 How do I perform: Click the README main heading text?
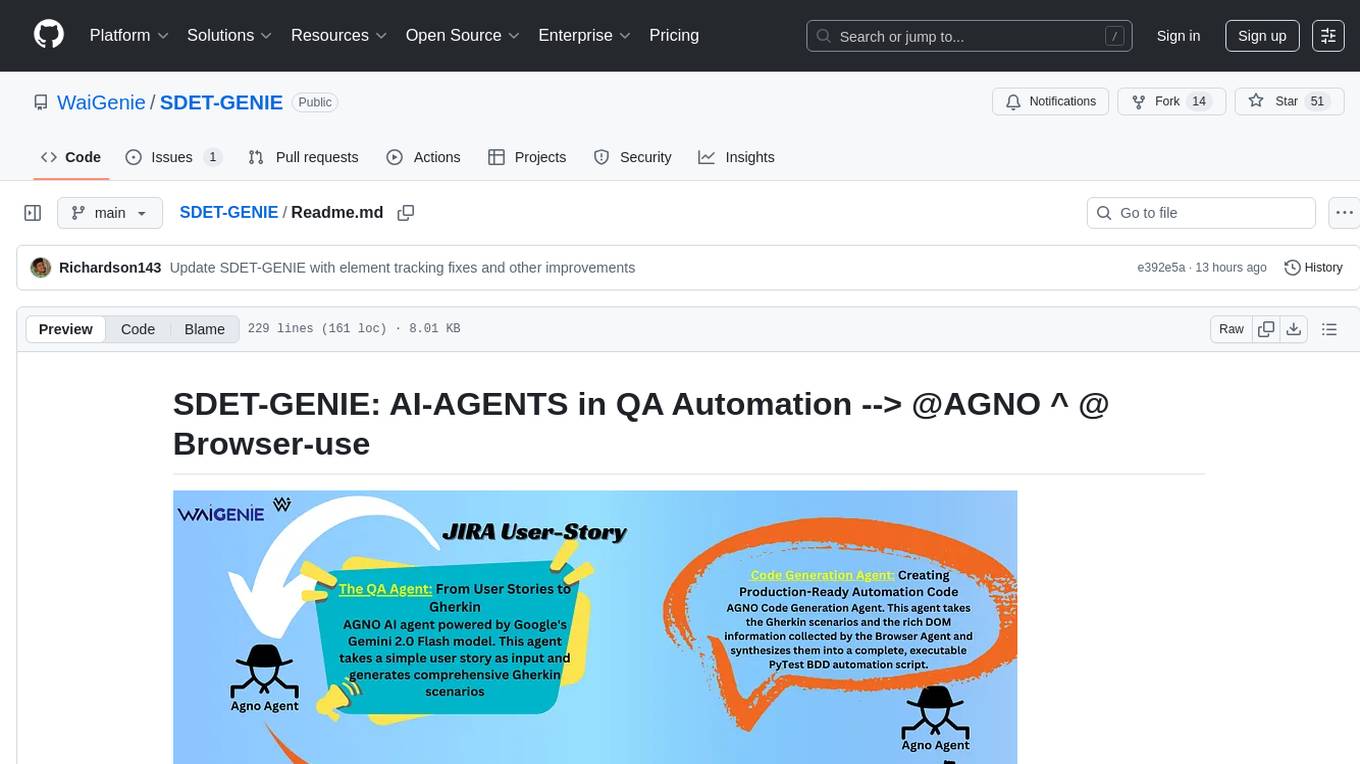(641, 423)
